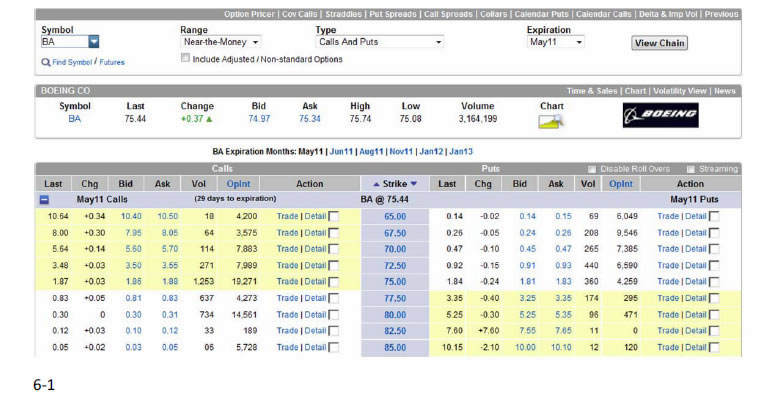Click the 82.50 strike price
The height and width of the screenshot is (409, 767).
click(395, 331)
